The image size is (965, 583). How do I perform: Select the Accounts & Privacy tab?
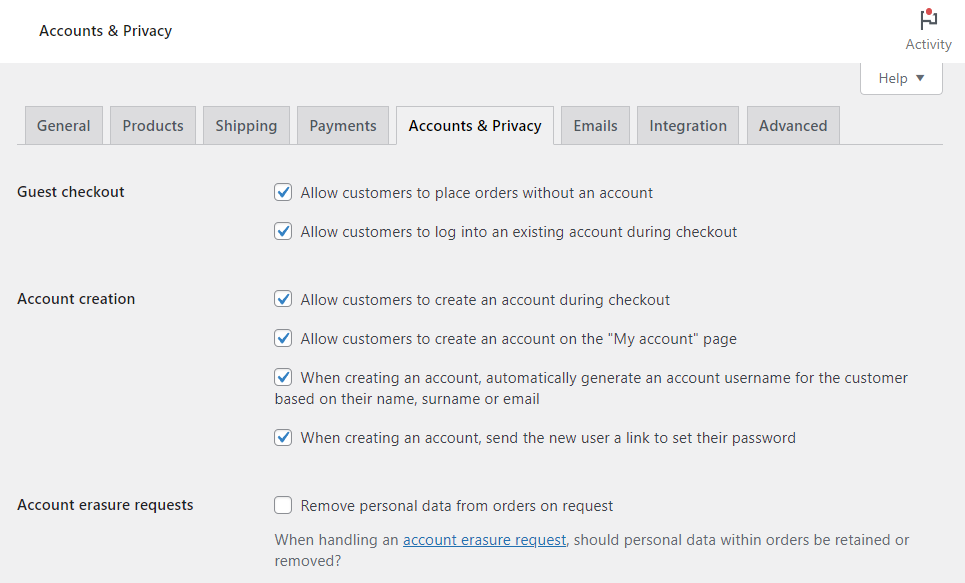tap(474, 125)
